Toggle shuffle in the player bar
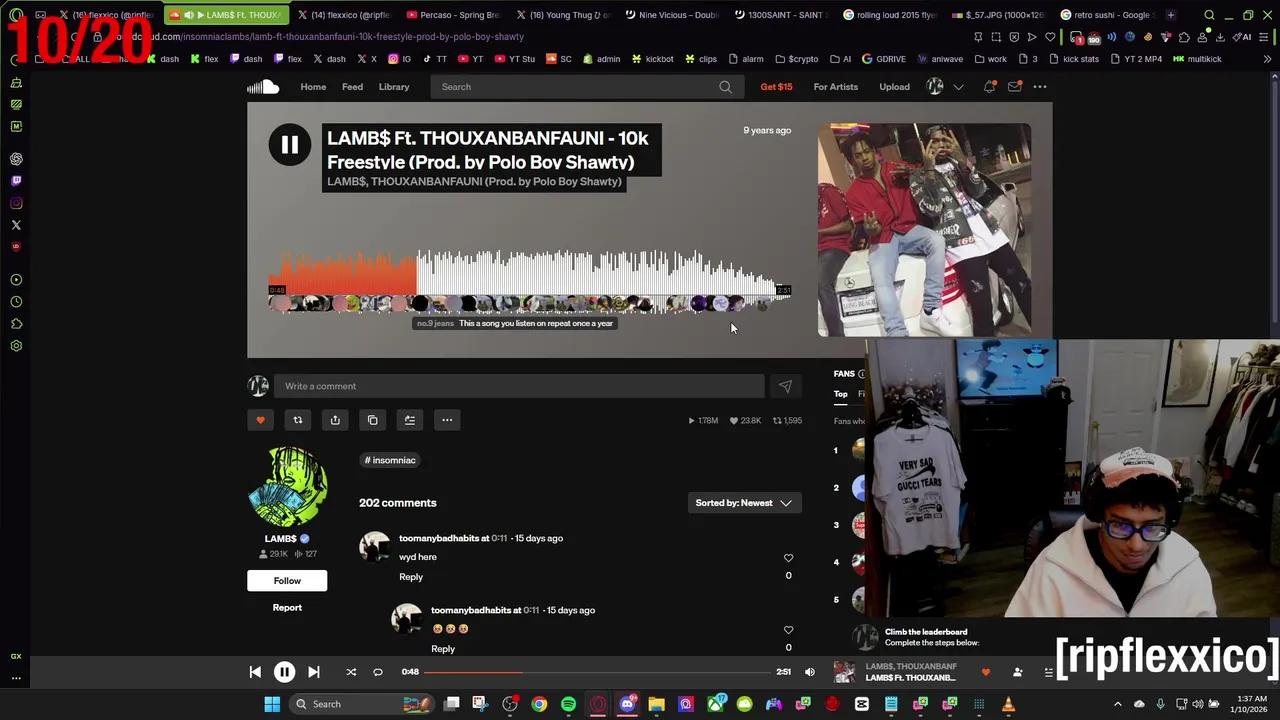Viewport: 1280px width, 720px height. (351, 672)
